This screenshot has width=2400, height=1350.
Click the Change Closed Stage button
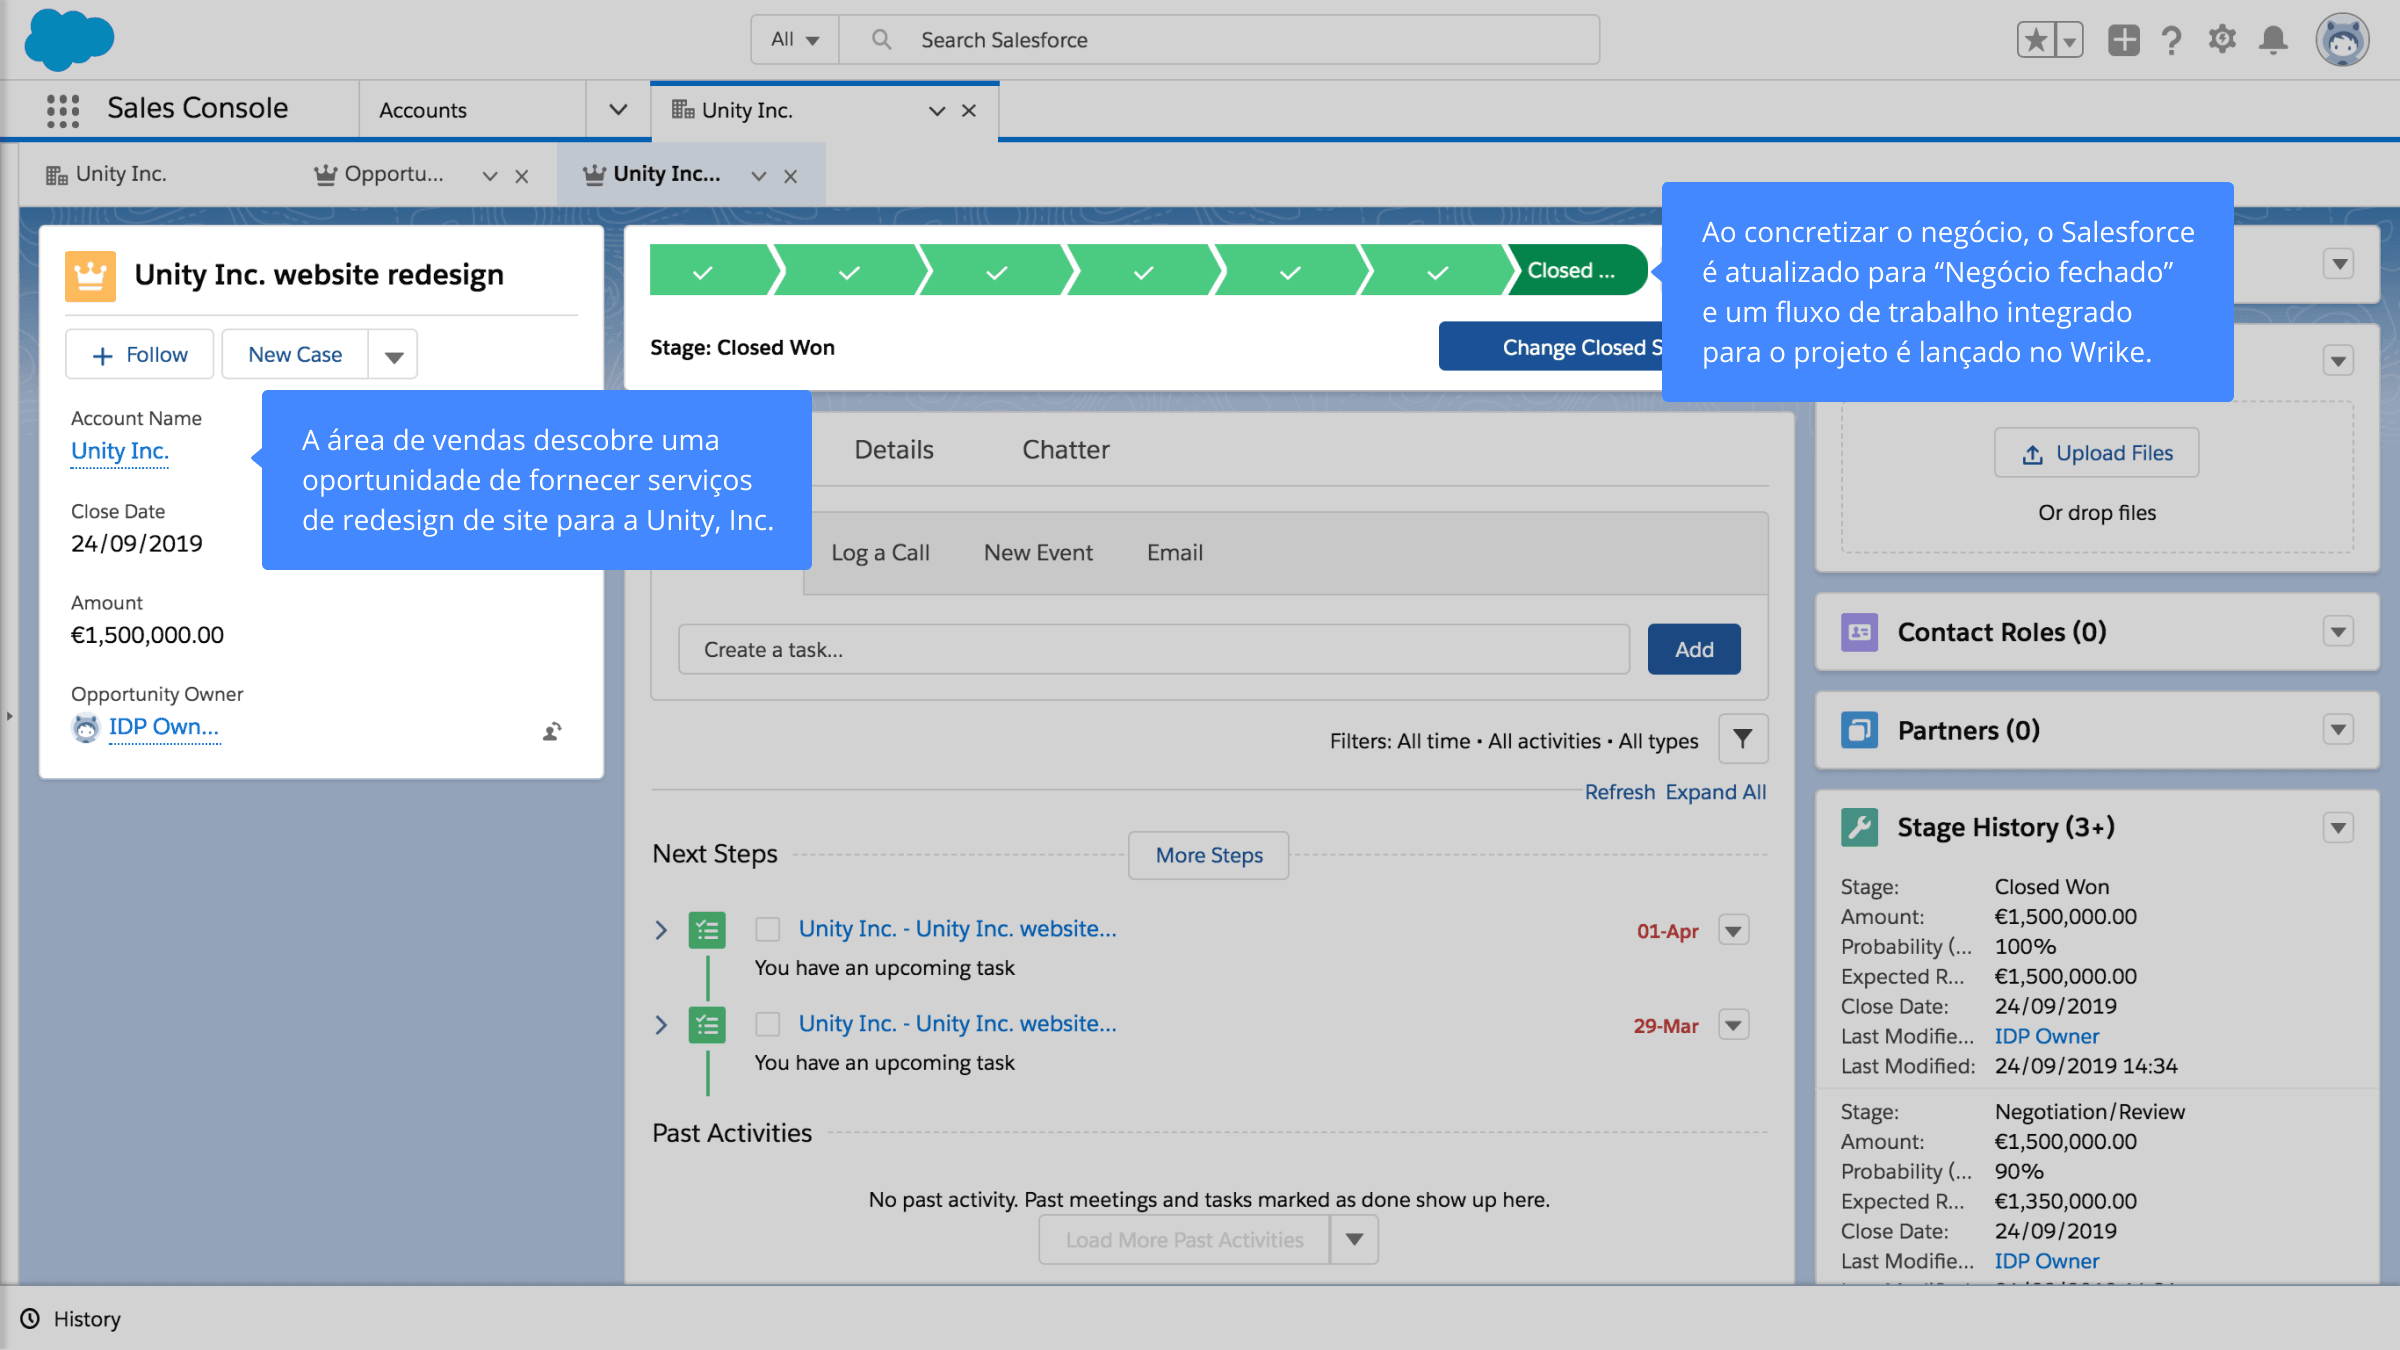point(1551,347)
